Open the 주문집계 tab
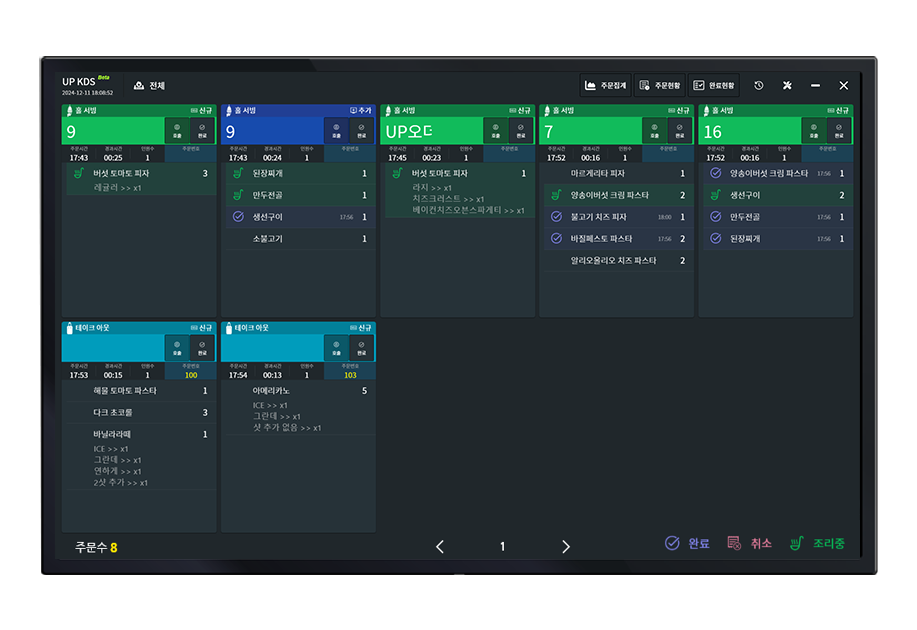917x630 pixels. 606,86
